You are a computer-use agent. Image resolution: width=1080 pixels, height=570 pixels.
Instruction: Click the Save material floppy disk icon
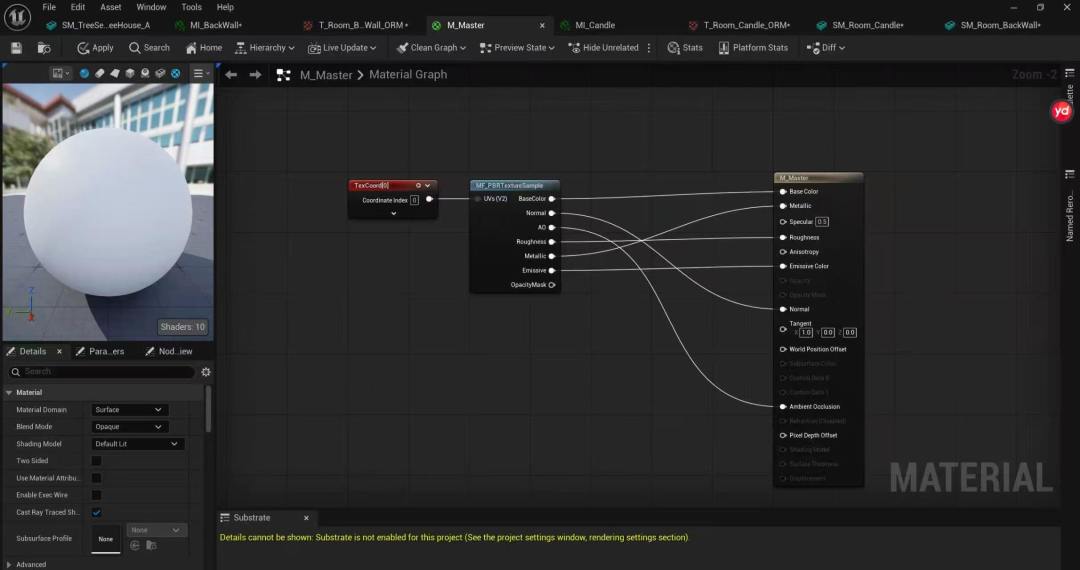click(x=16, y=48)
